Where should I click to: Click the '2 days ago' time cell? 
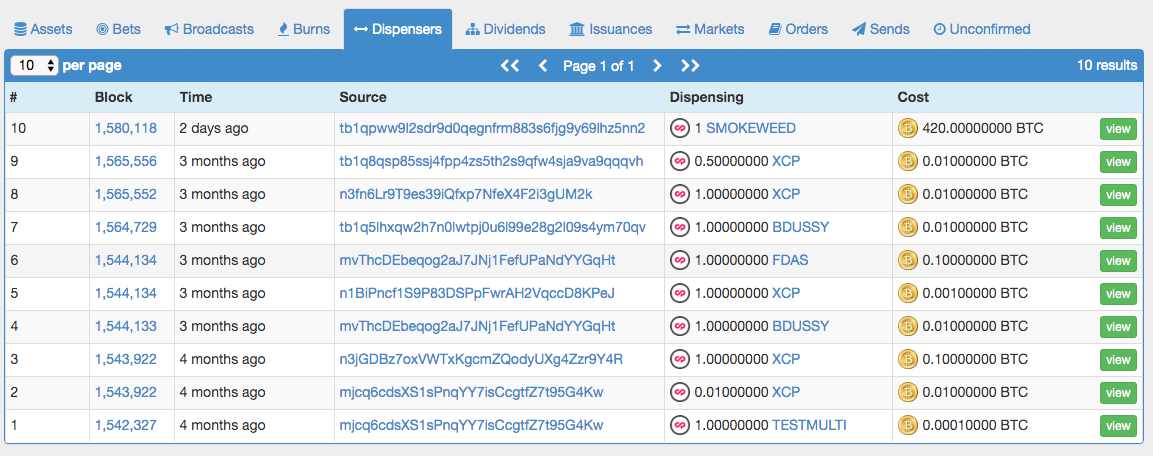pyautogui.click(x=214, y=128)
